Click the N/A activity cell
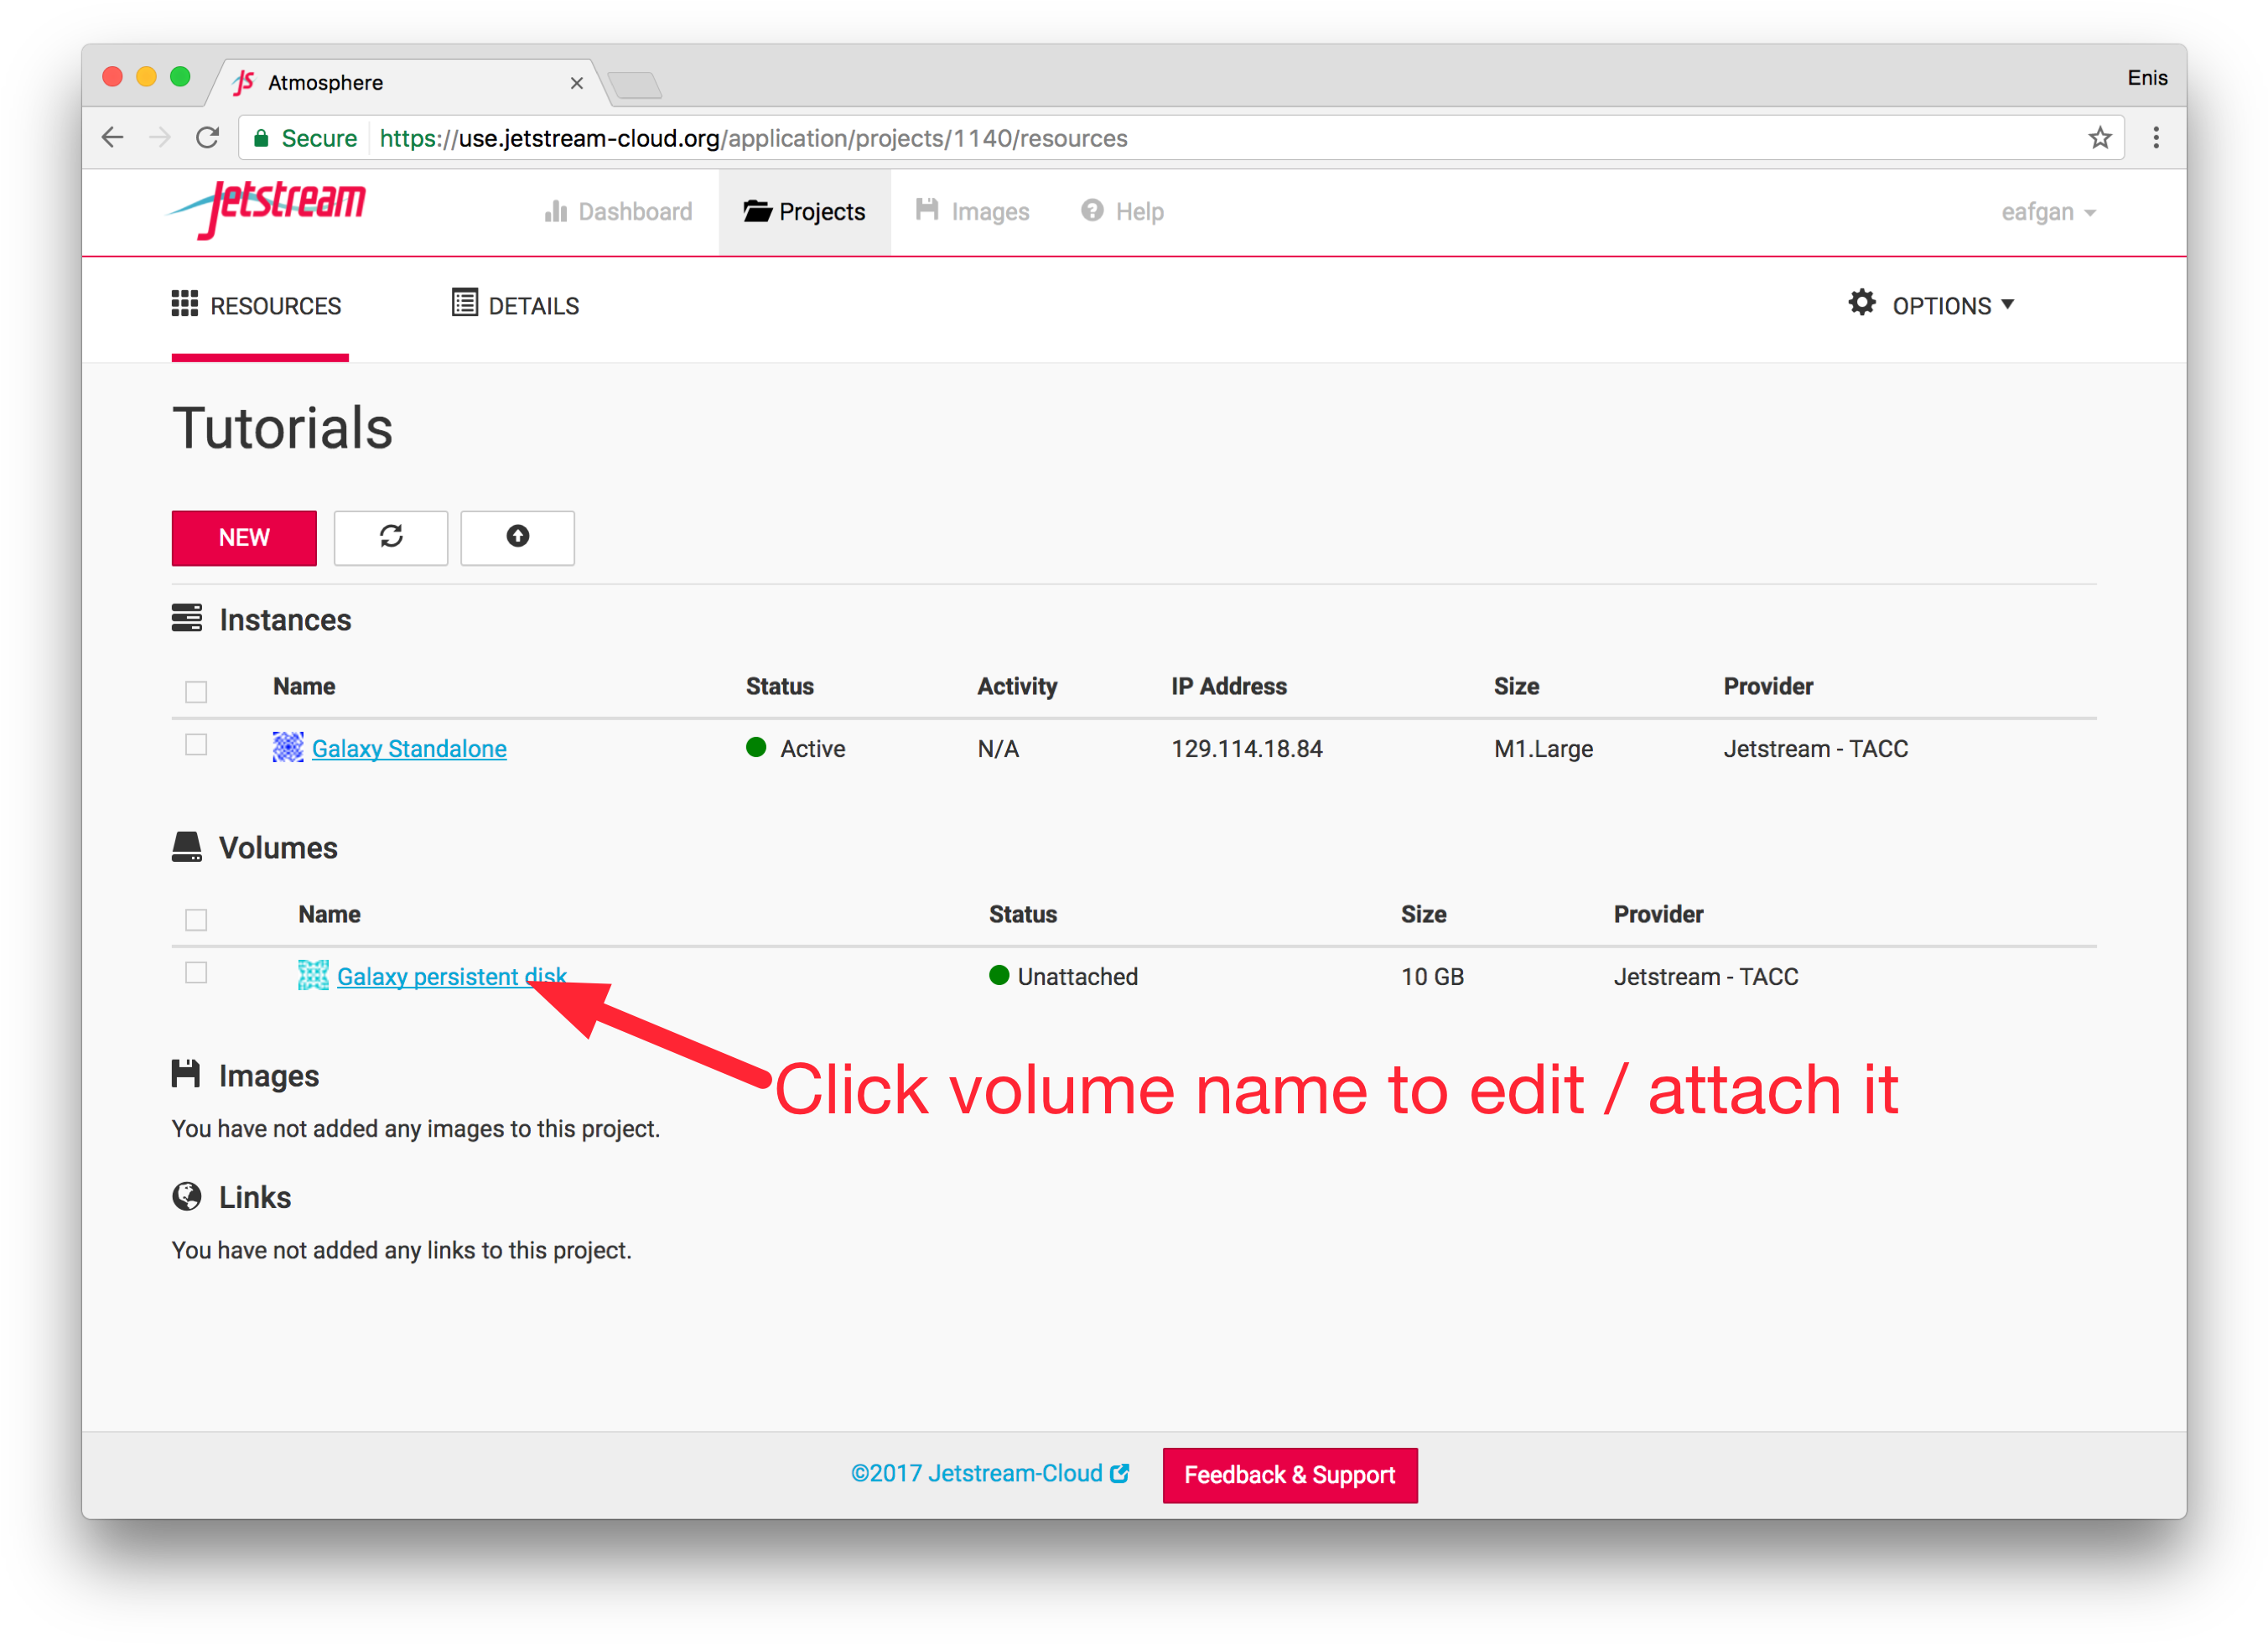Image resolution: width=2268 pixels, height=1644 pixels. [x=998, y=748]
